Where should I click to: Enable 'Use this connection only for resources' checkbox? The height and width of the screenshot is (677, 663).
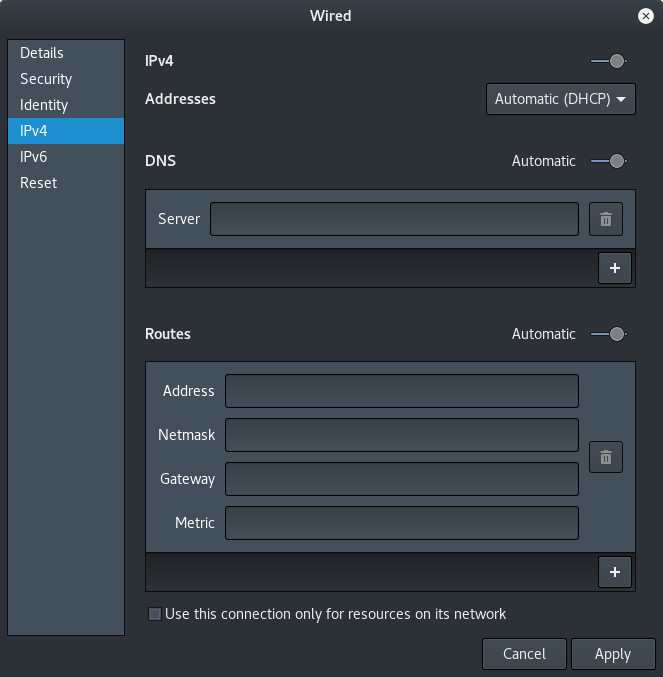coord(155,614)
